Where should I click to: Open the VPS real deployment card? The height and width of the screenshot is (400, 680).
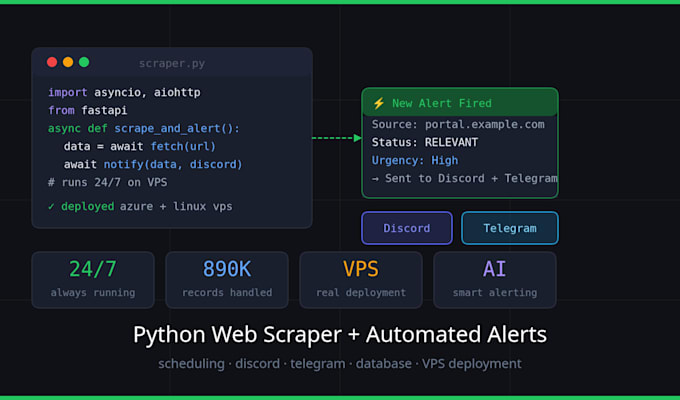(361, 280)
